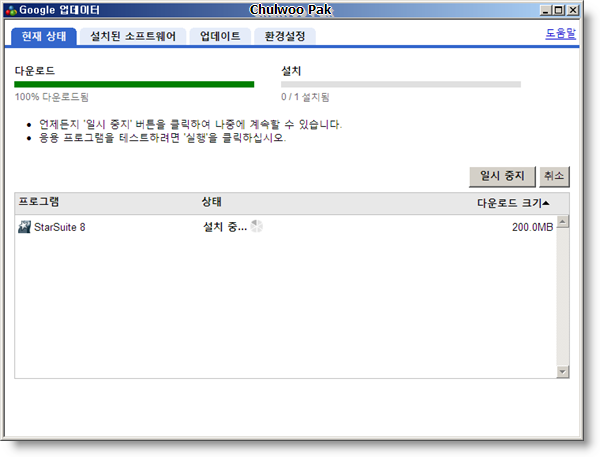Click the 0 / 1 설치됨 status text
The height and width of the screenshot is (457, 600).
[305, 97]
